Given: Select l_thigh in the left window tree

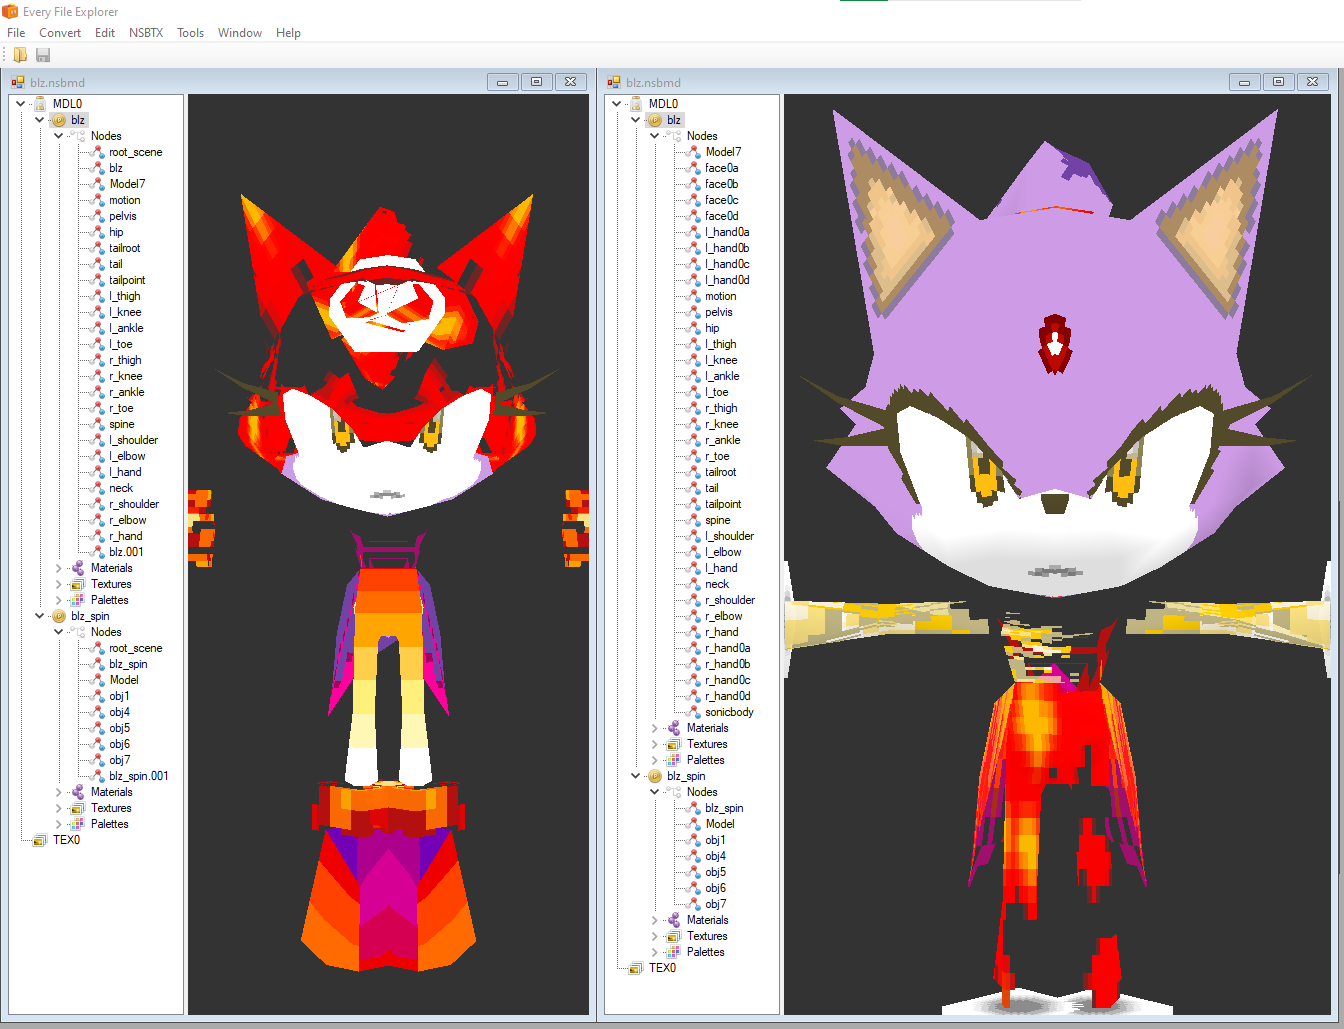Looking at the screenshot, I should [x=125, y=296].
